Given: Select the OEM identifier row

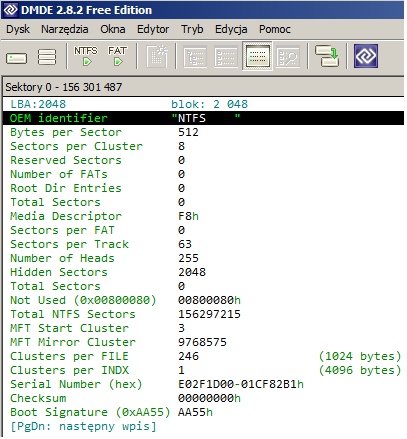Looking at the screenshot, I should (204, 118).
